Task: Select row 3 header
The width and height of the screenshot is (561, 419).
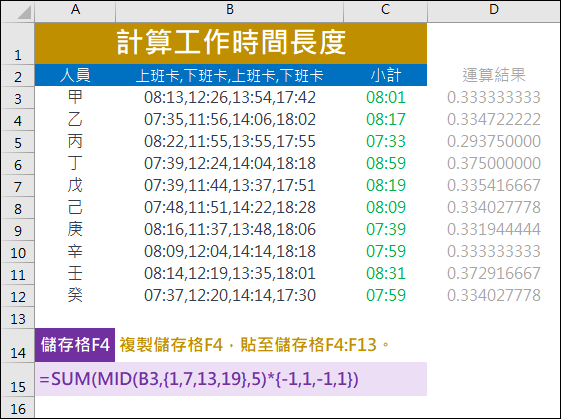Action: click(18, 98)
